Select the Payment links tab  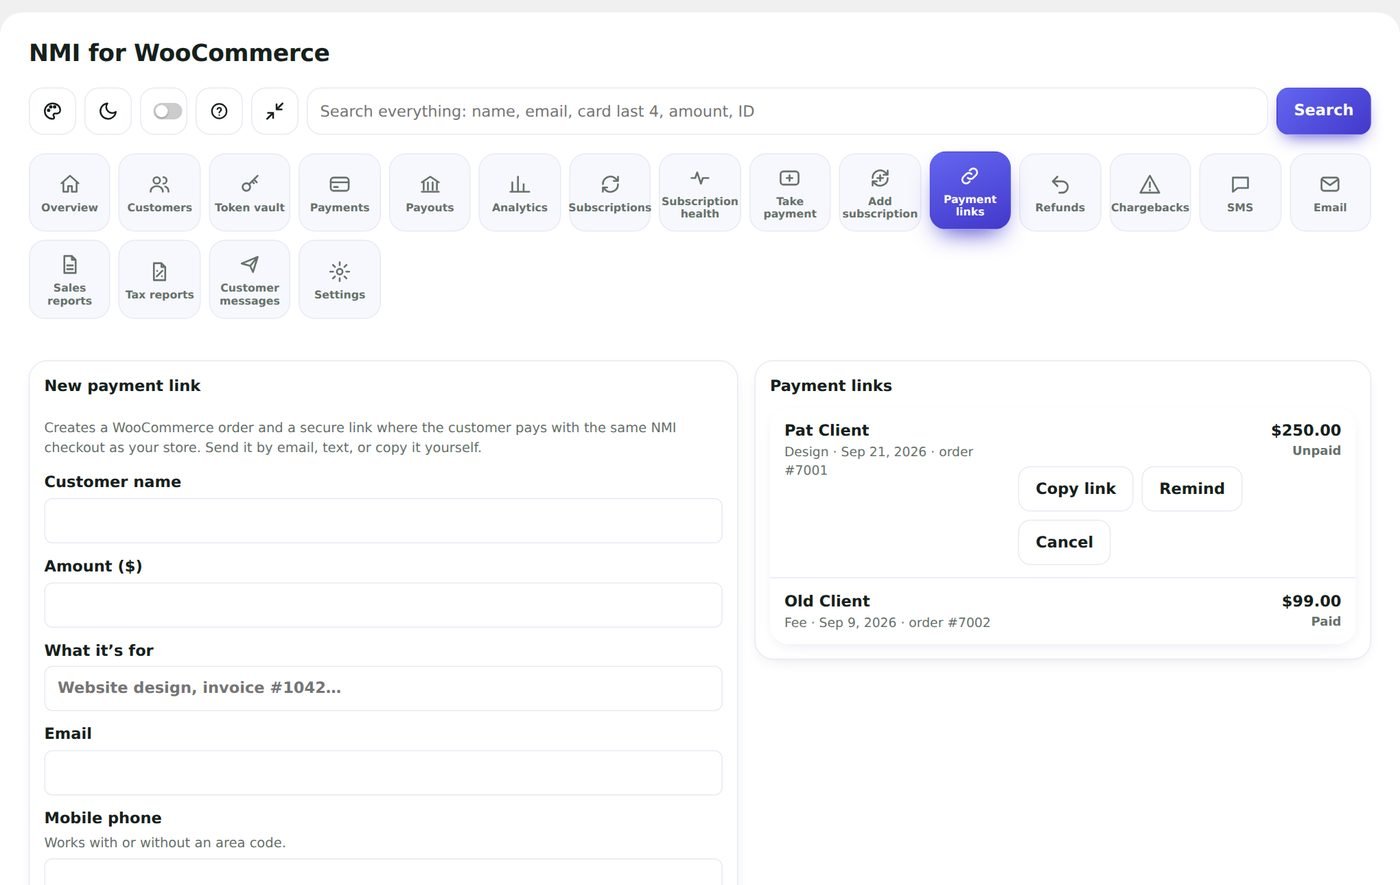pyautogui.click(x=970, y=190)
